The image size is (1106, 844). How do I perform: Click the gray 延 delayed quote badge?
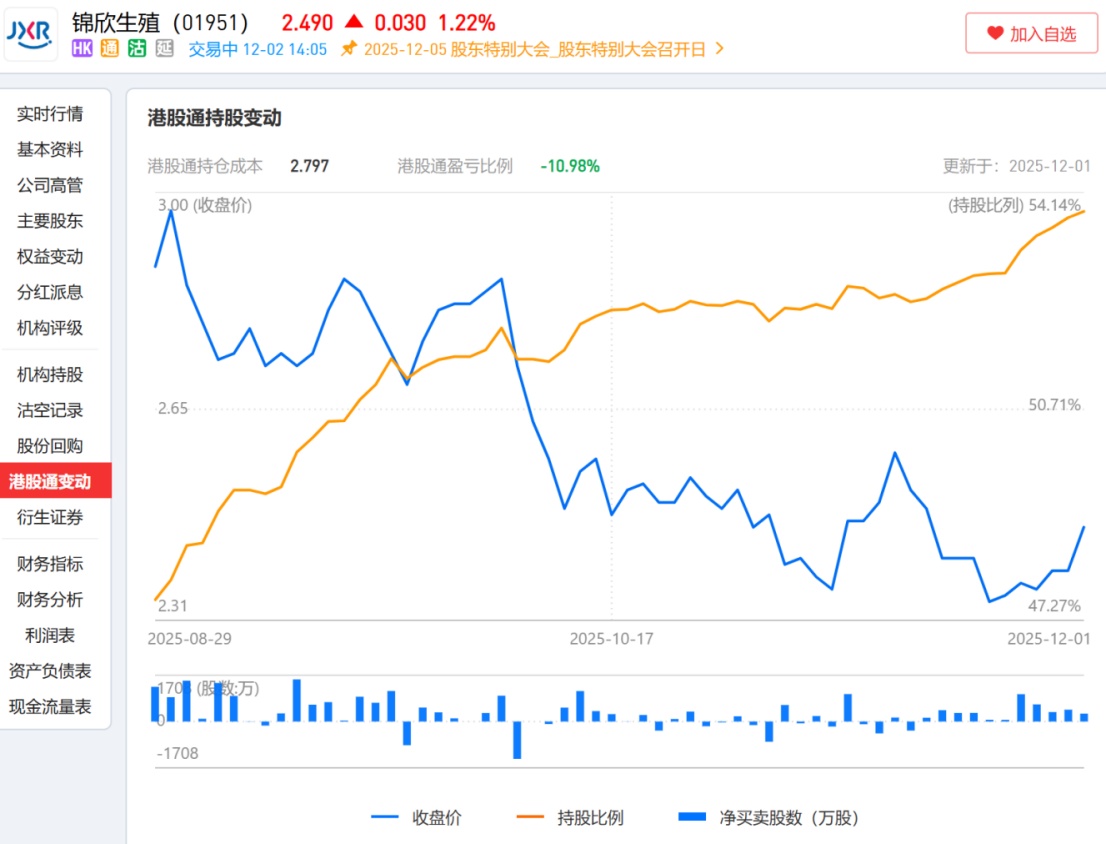coord(164,48)
